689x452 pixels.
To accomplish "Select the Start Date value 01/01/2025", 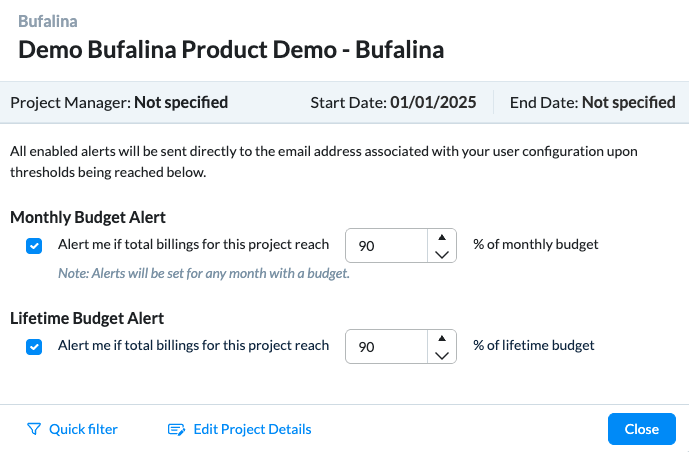I will (433, 102).
